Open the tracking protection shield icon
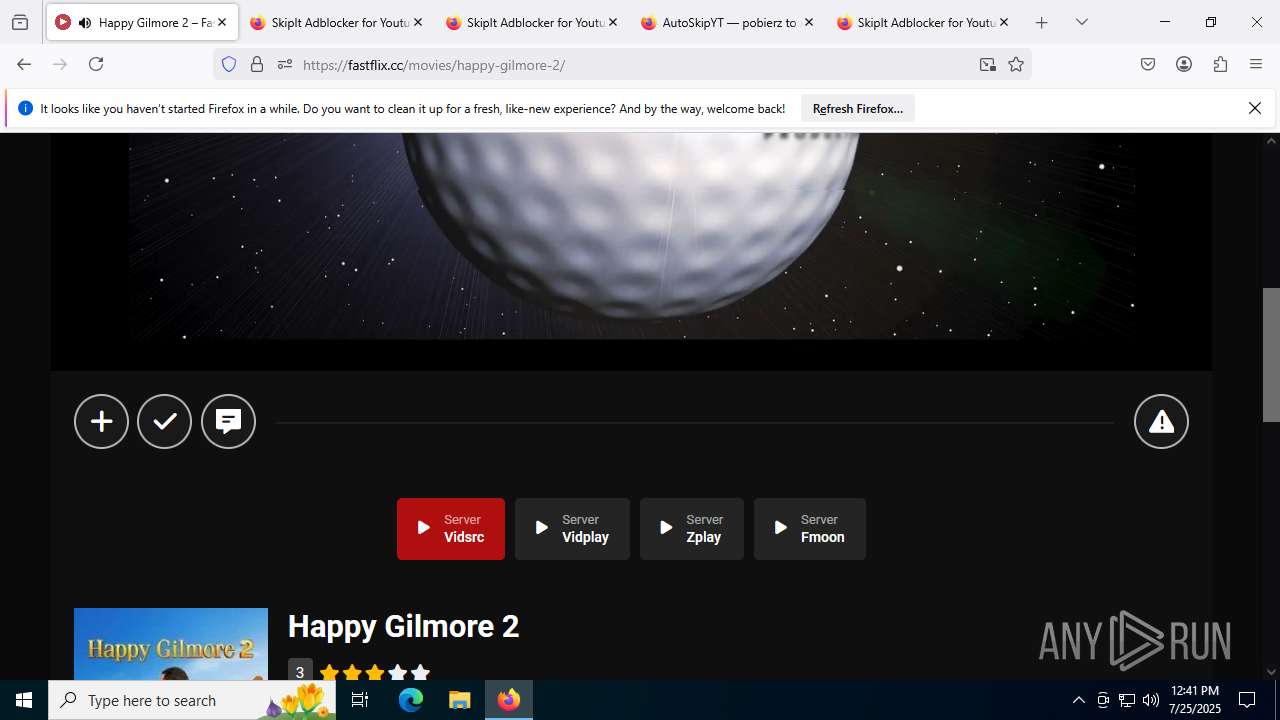Viewport: 1280px width, 720px height. point(229,64)
